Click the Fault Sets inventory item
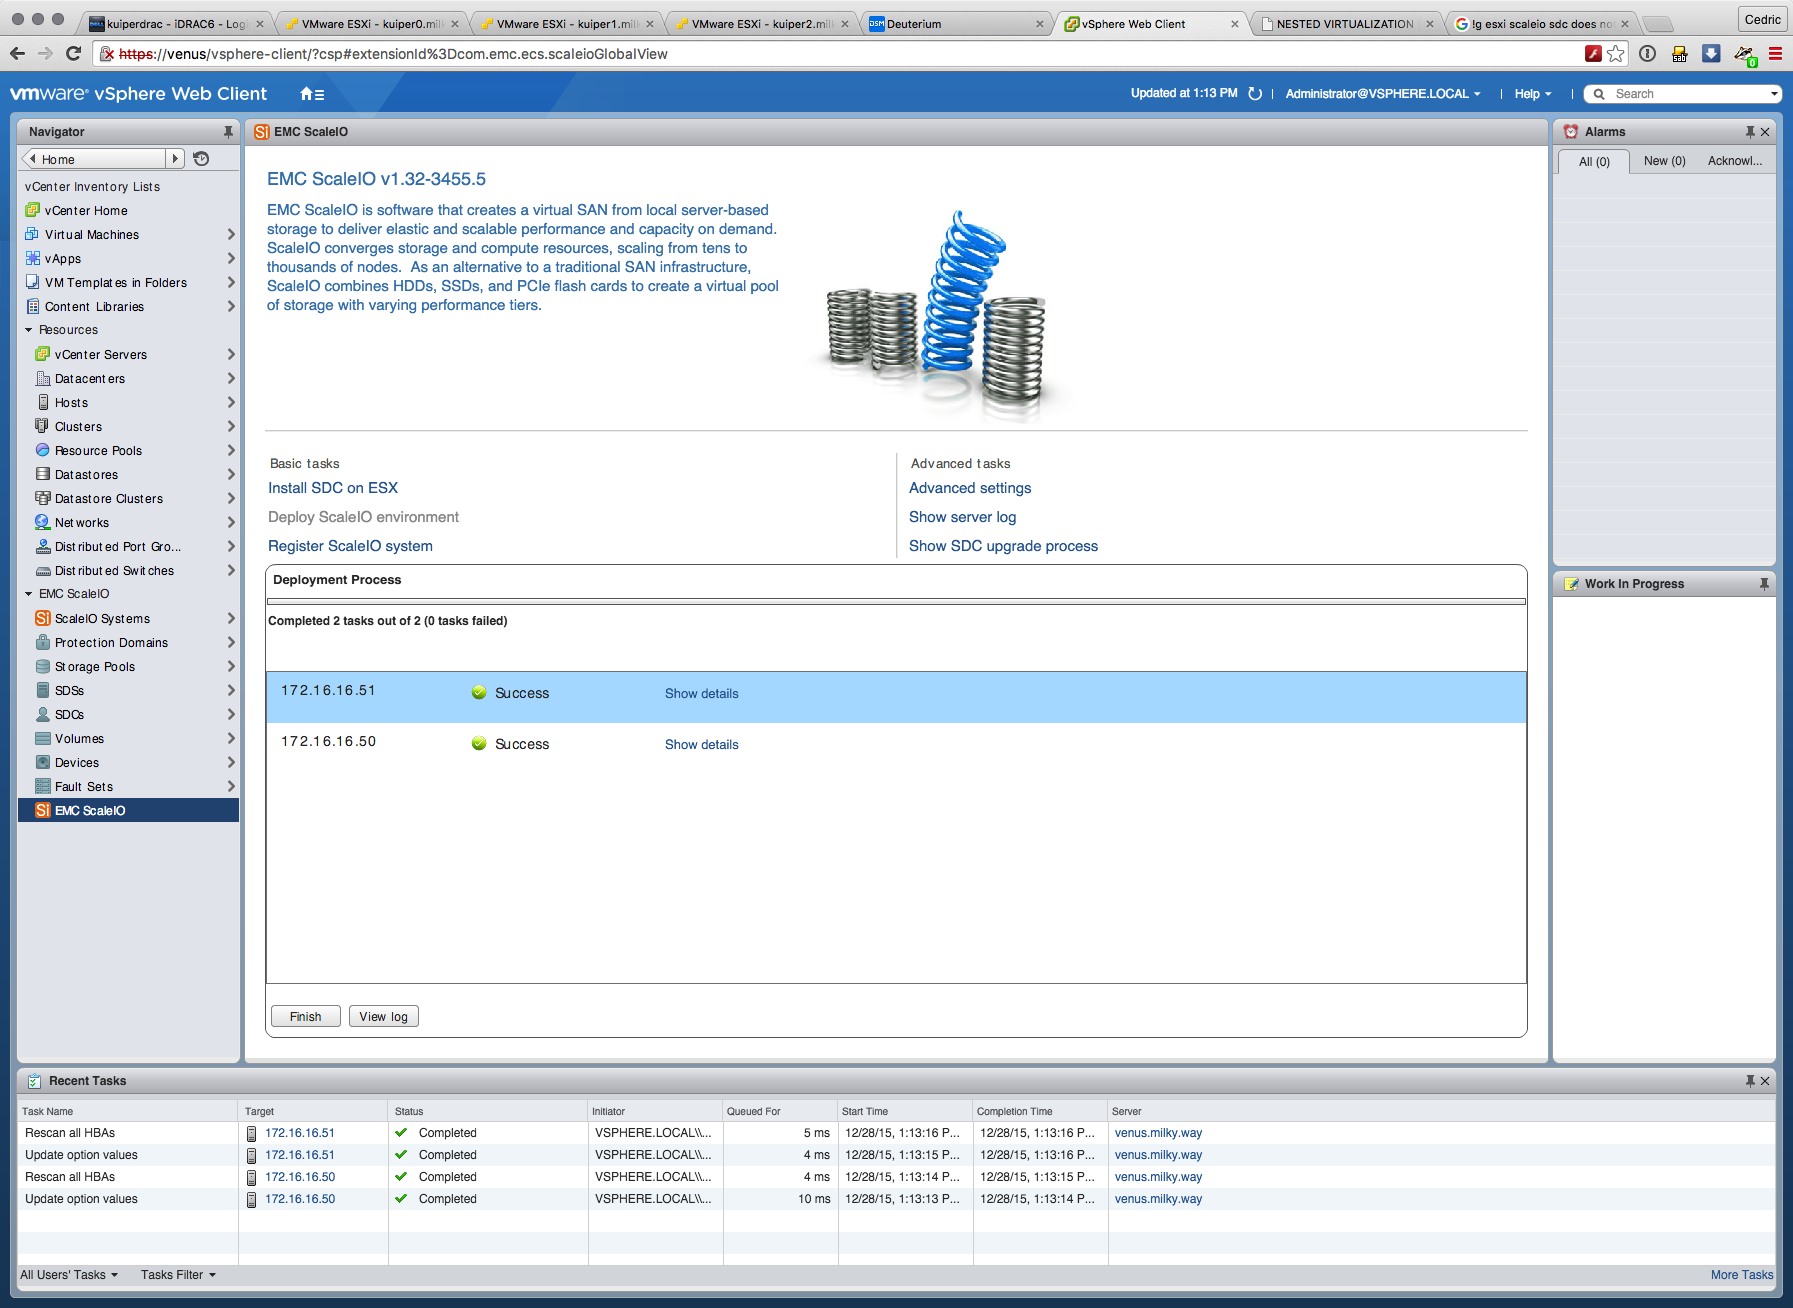Image resolution: width=1793 pixels, height=1308 pixels. [x=84, y=787]
